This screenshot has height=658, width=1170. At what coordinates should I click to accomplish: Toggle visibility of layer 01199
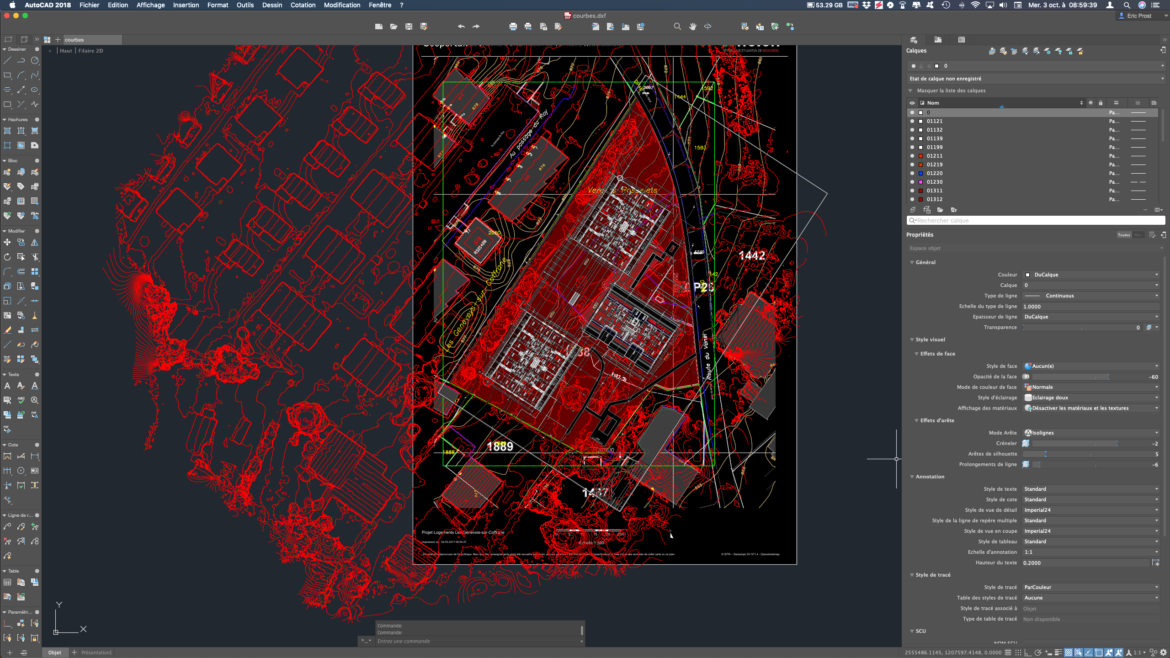(912, 147)
